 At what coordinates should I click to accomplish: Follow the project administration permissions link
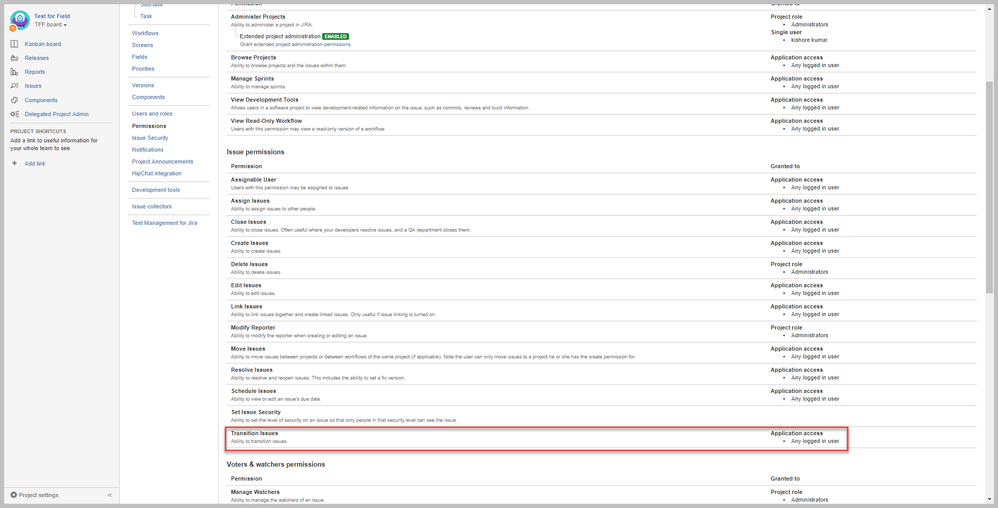(313, 45)
